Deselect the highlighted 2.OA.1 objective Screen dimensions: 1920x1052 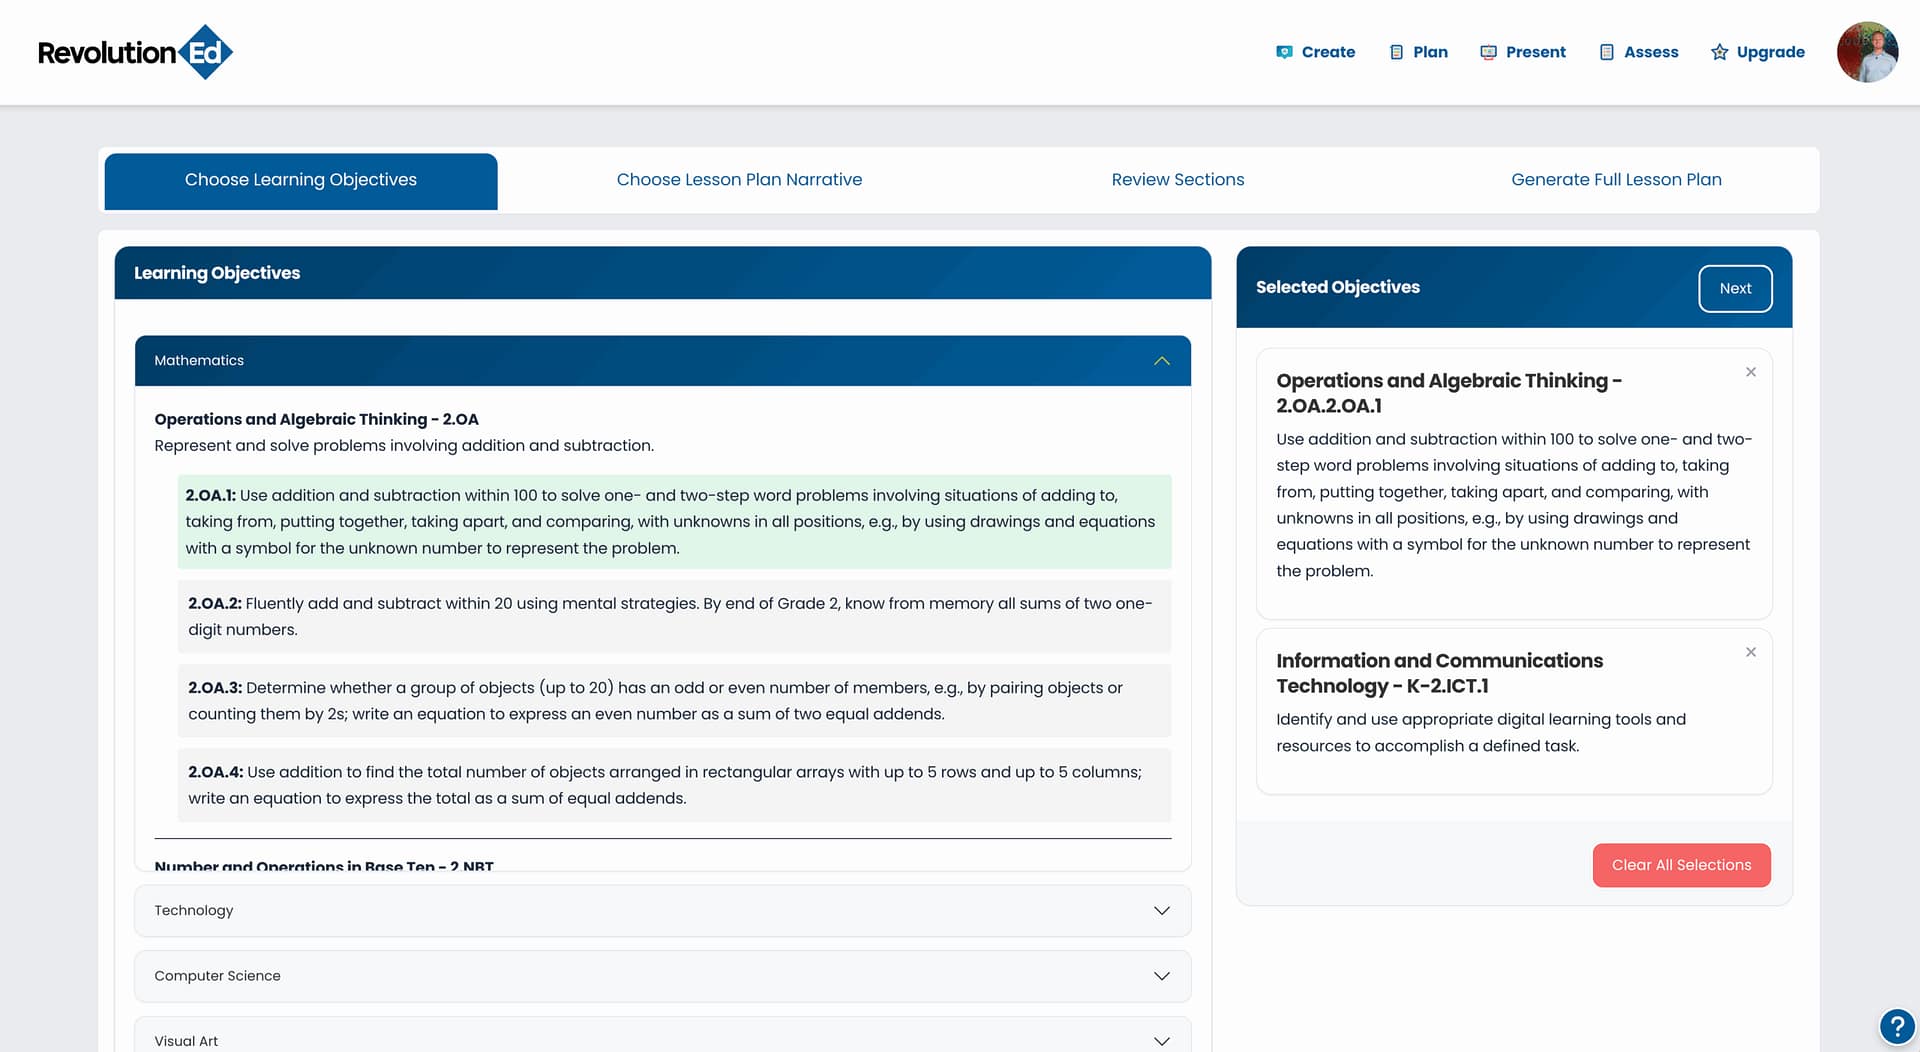[x=673, y=521]
